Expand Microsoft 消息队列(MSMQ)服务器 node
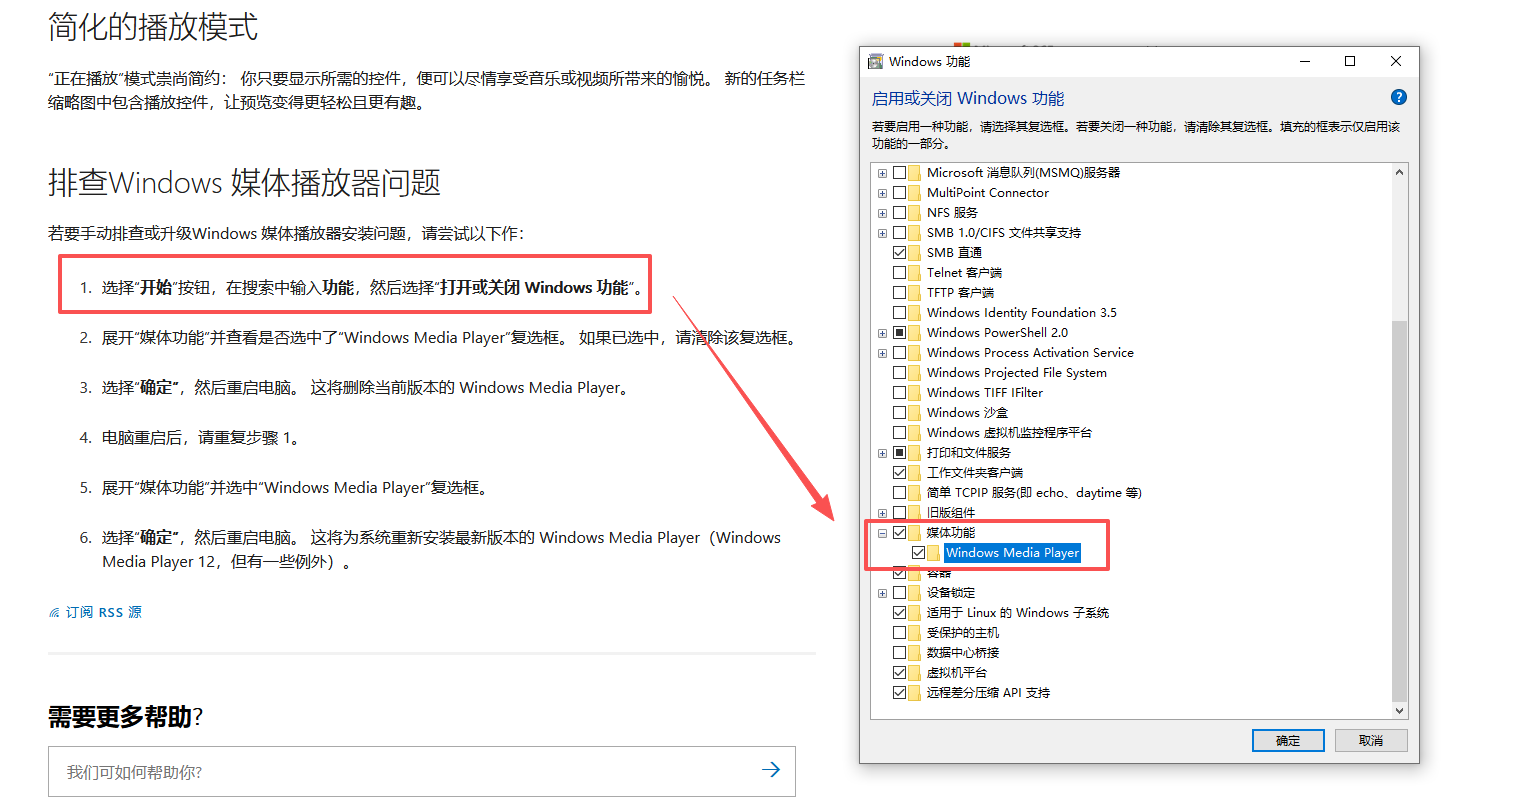Image resolution: width=1515 pixels, height=808 pixels. coord(882,173)
